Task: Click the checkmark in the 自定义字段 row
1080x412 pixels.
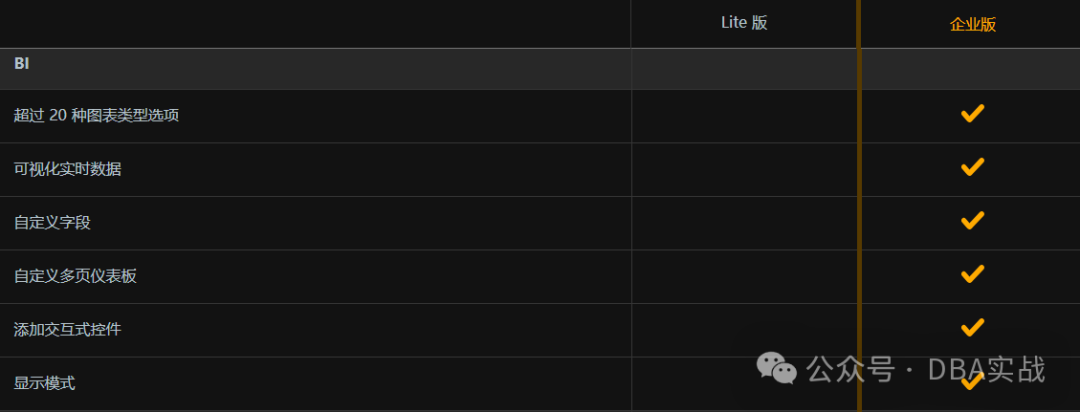Action: point(972,221)
